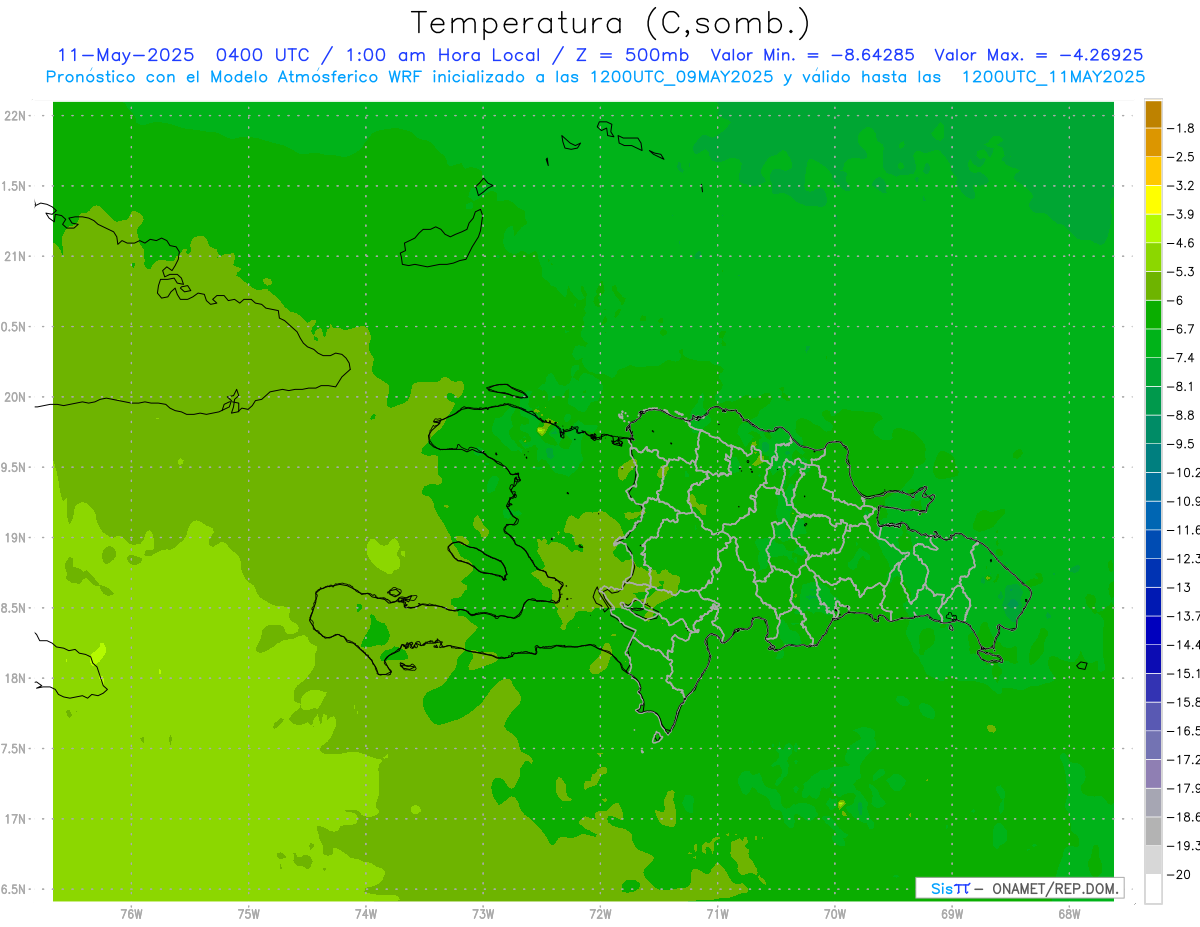Click the '72W' longitude axis label

tap(600, 913)
